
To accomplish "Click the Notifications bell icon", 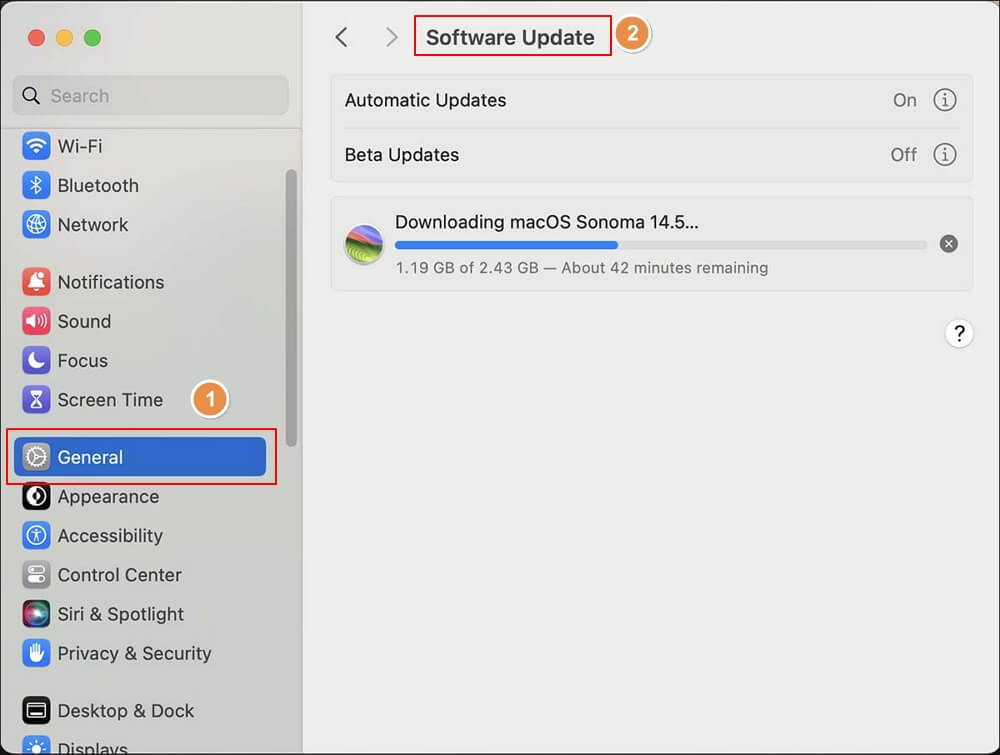I will [x=36, y=282].
